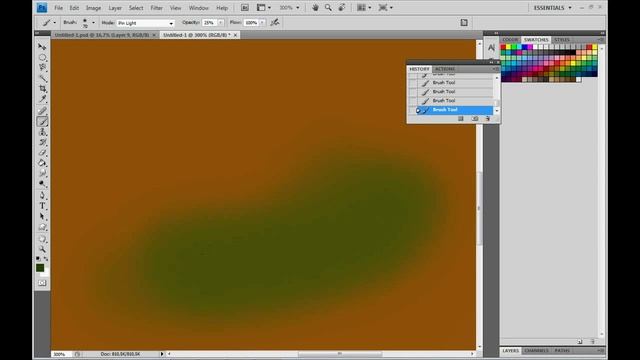Switch to the PATHS tab
Image resolution: width=640 pixels, height=360 pixels.
tap(562, 351)
